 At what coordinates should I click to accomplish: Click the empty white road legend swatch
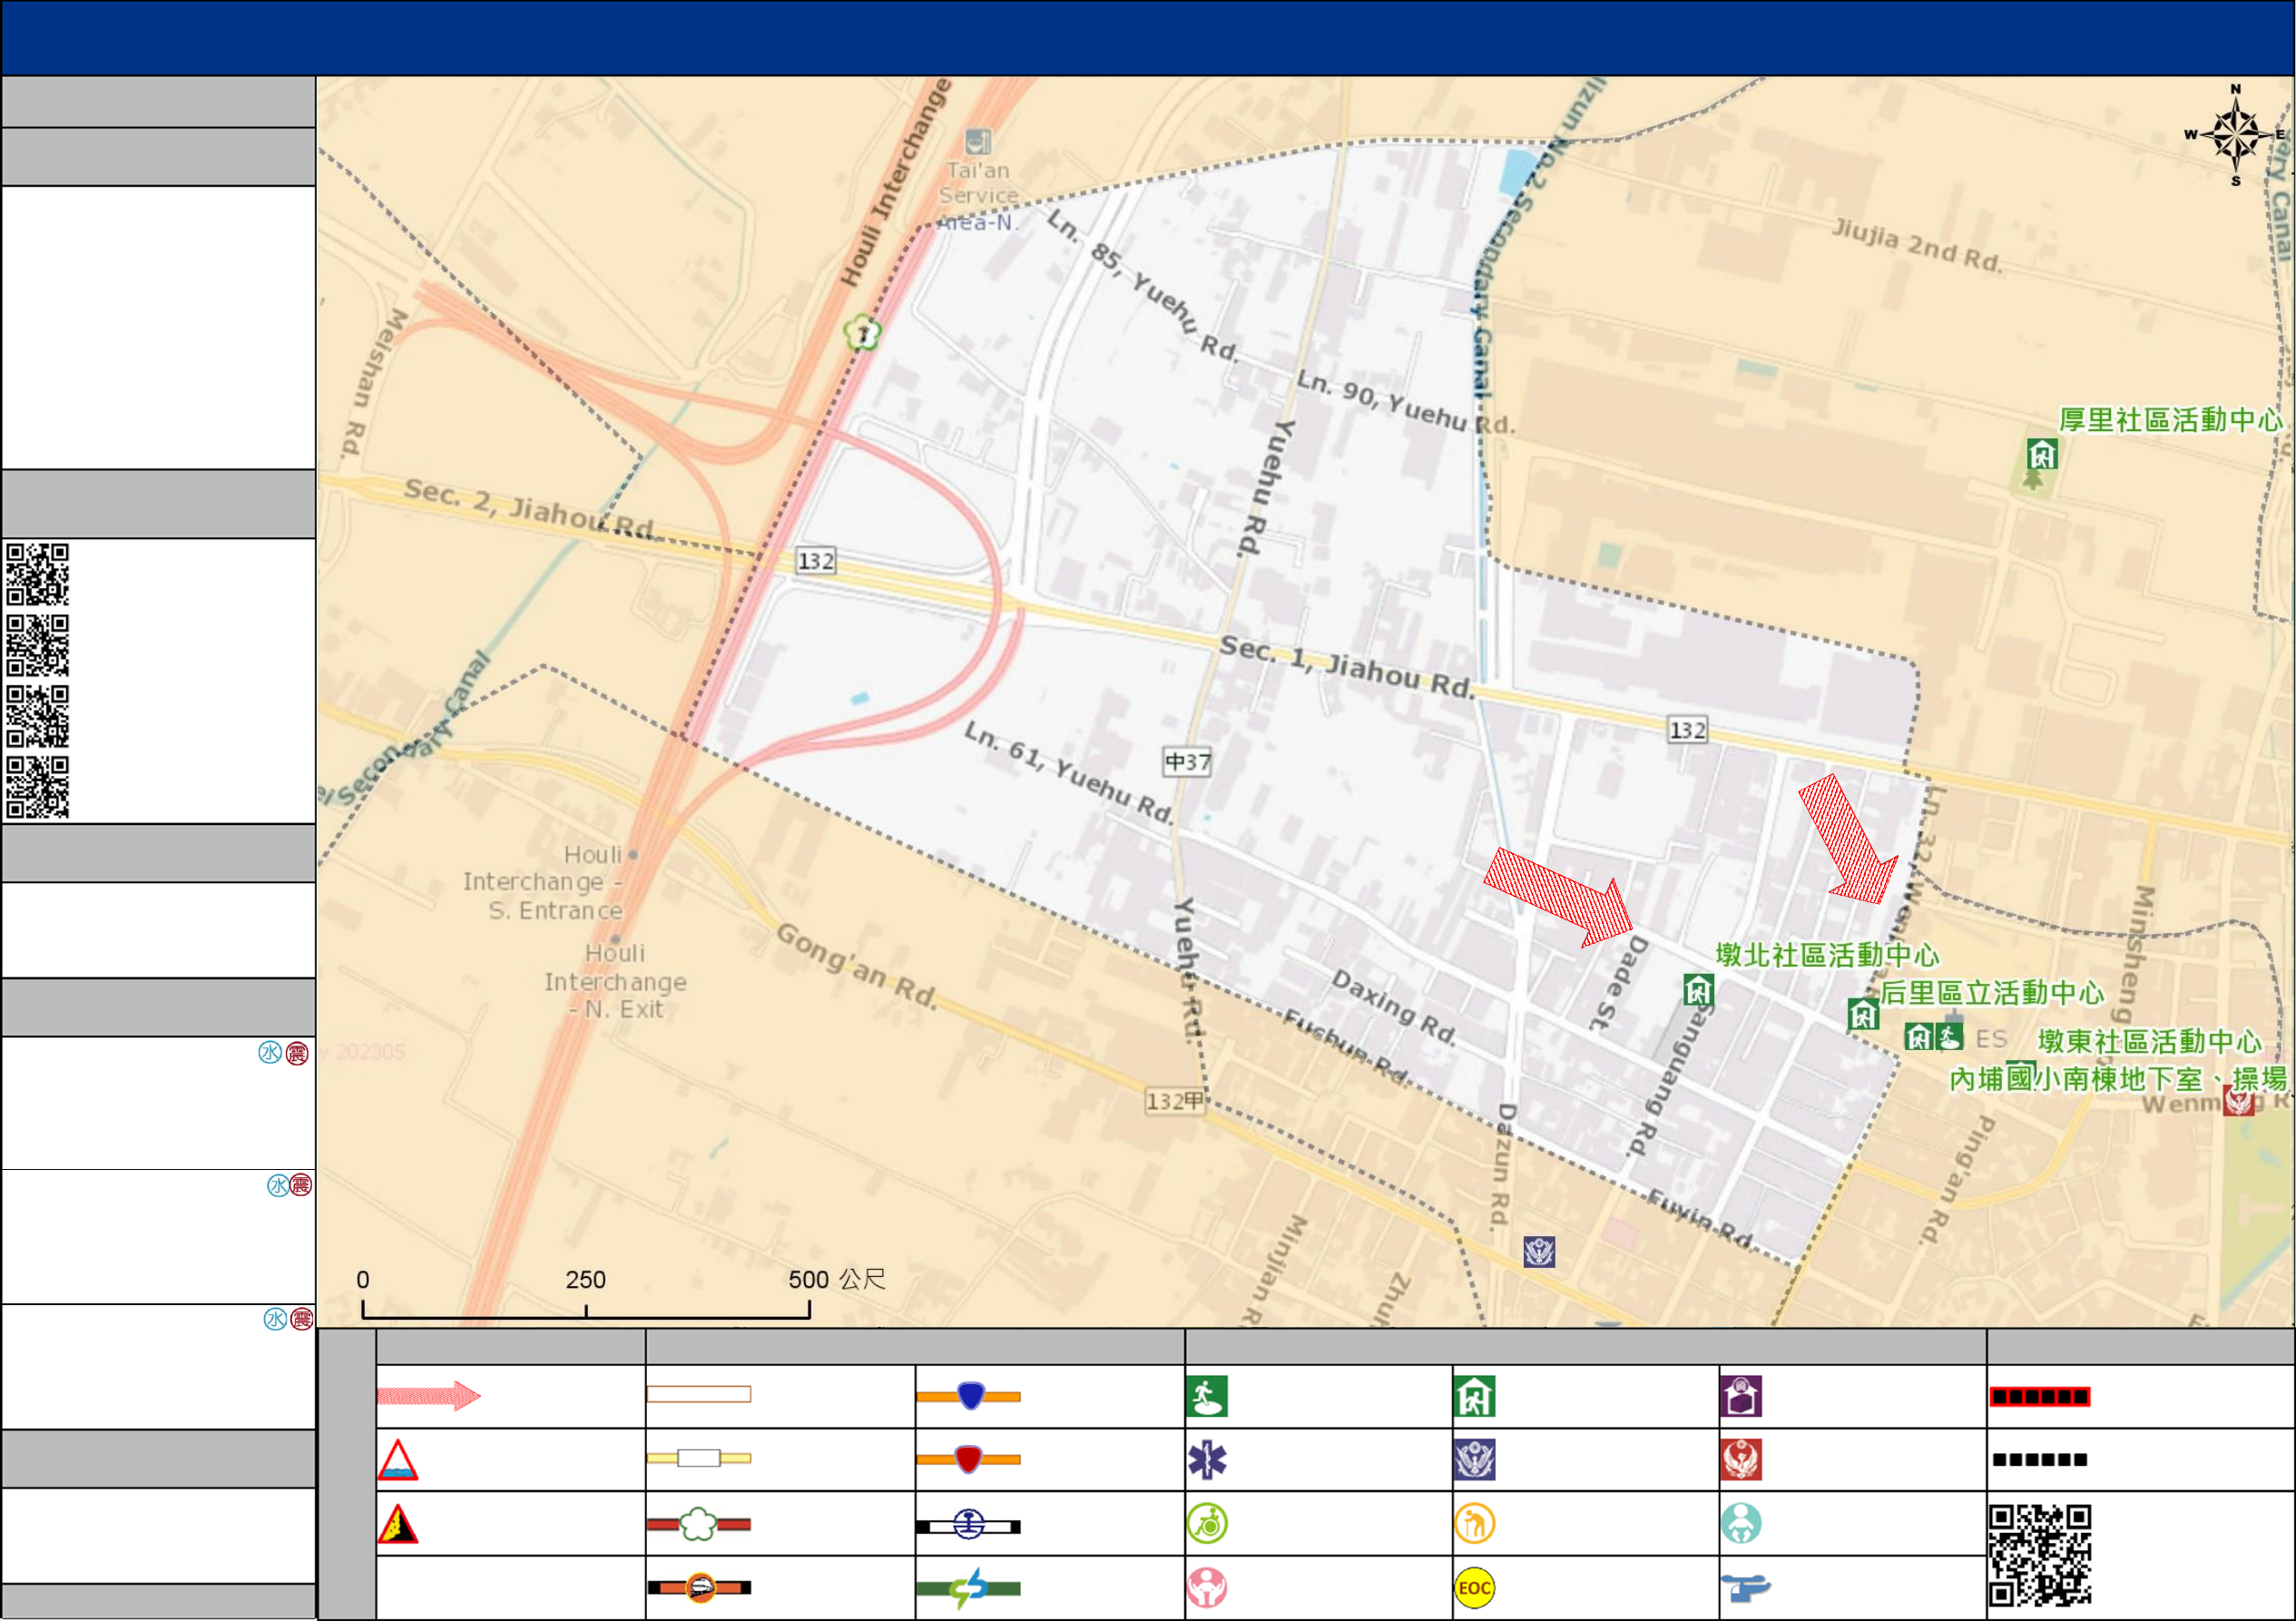coord(698,1394)
